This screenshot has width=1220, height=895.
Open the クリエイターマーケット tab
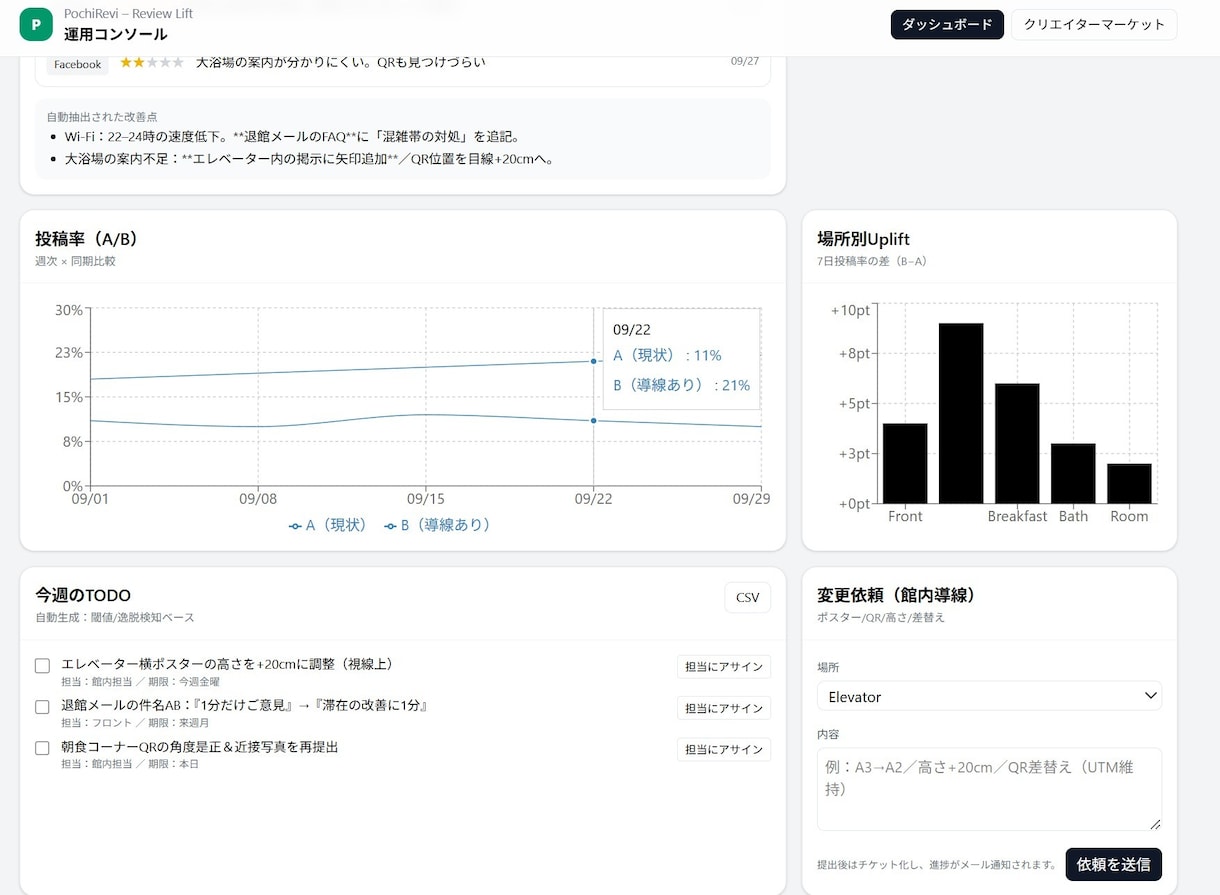[x=1094, y=24]
